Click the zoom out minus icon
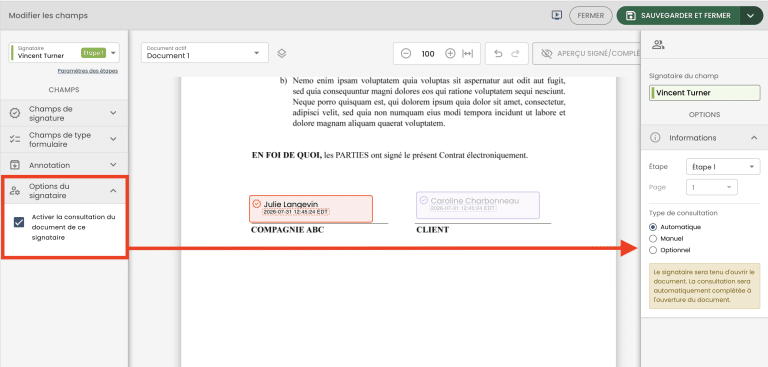 [406, 53]
